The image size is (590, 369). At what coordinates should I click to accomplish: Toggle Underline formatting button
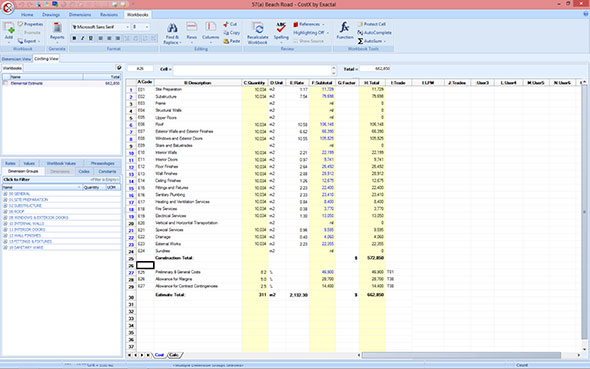pos(91,38)
